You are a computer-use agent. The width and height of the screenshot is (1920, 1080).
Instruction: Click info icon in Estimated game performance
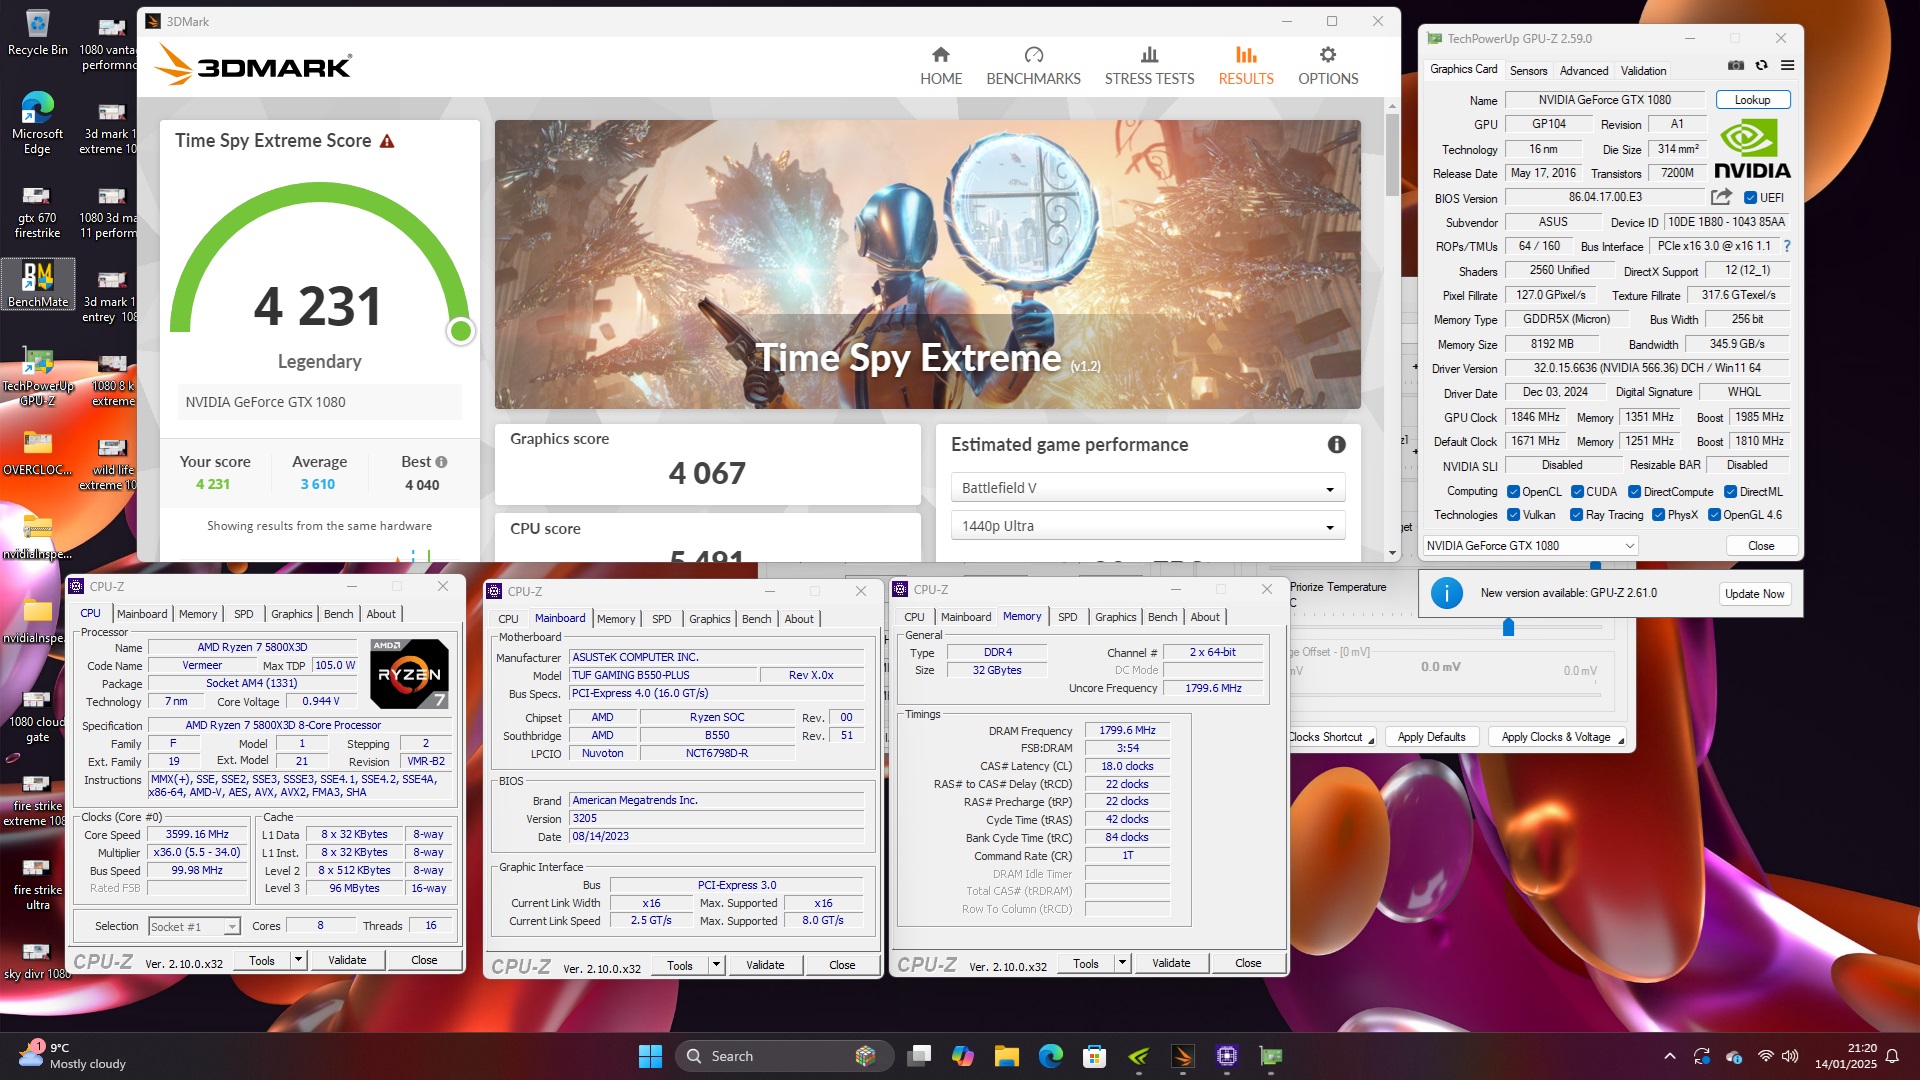(1336, 445)
